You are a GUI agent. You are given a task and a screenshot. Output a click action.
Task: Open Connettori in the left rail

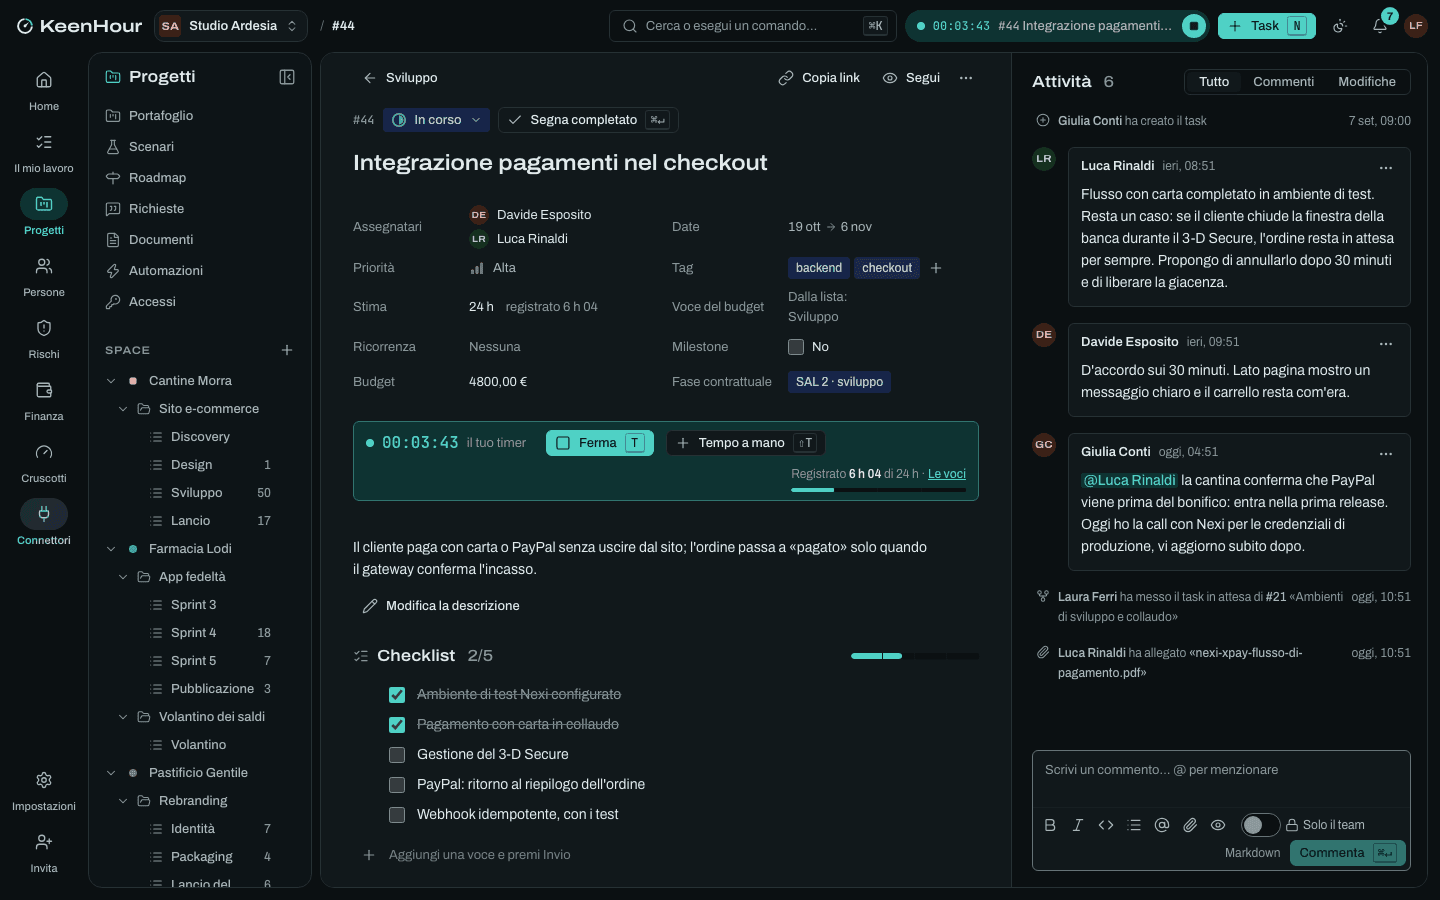click(44, 524)
